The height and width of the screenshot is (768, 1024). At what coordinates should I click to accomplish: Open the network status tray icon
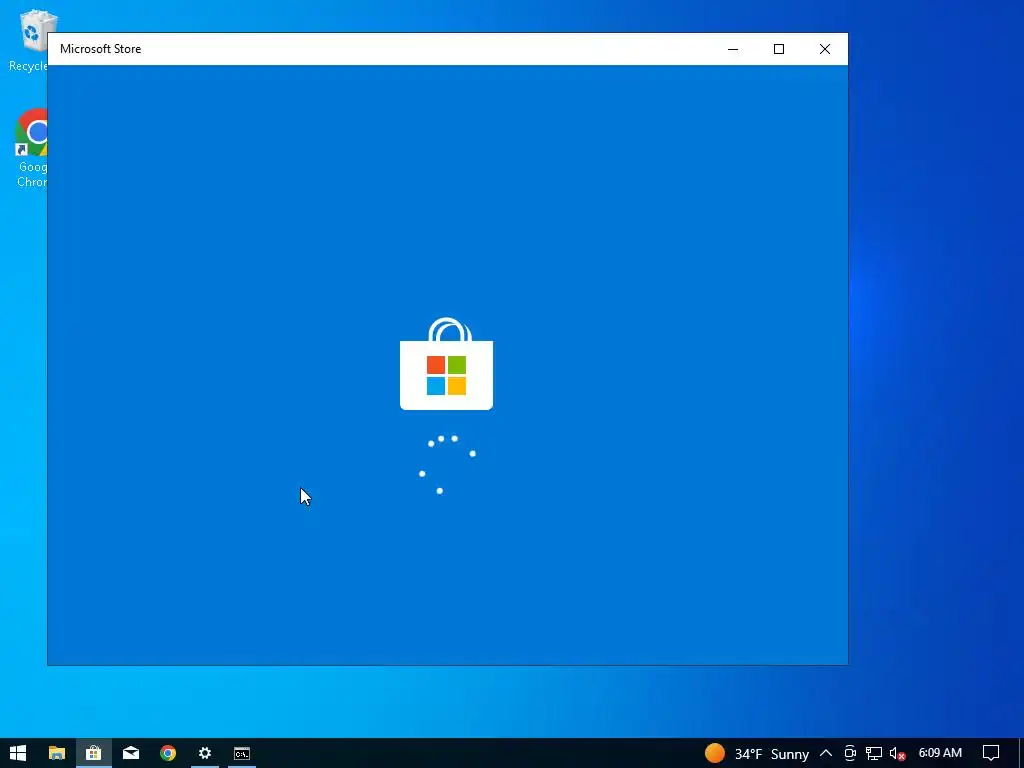(874, 753)
